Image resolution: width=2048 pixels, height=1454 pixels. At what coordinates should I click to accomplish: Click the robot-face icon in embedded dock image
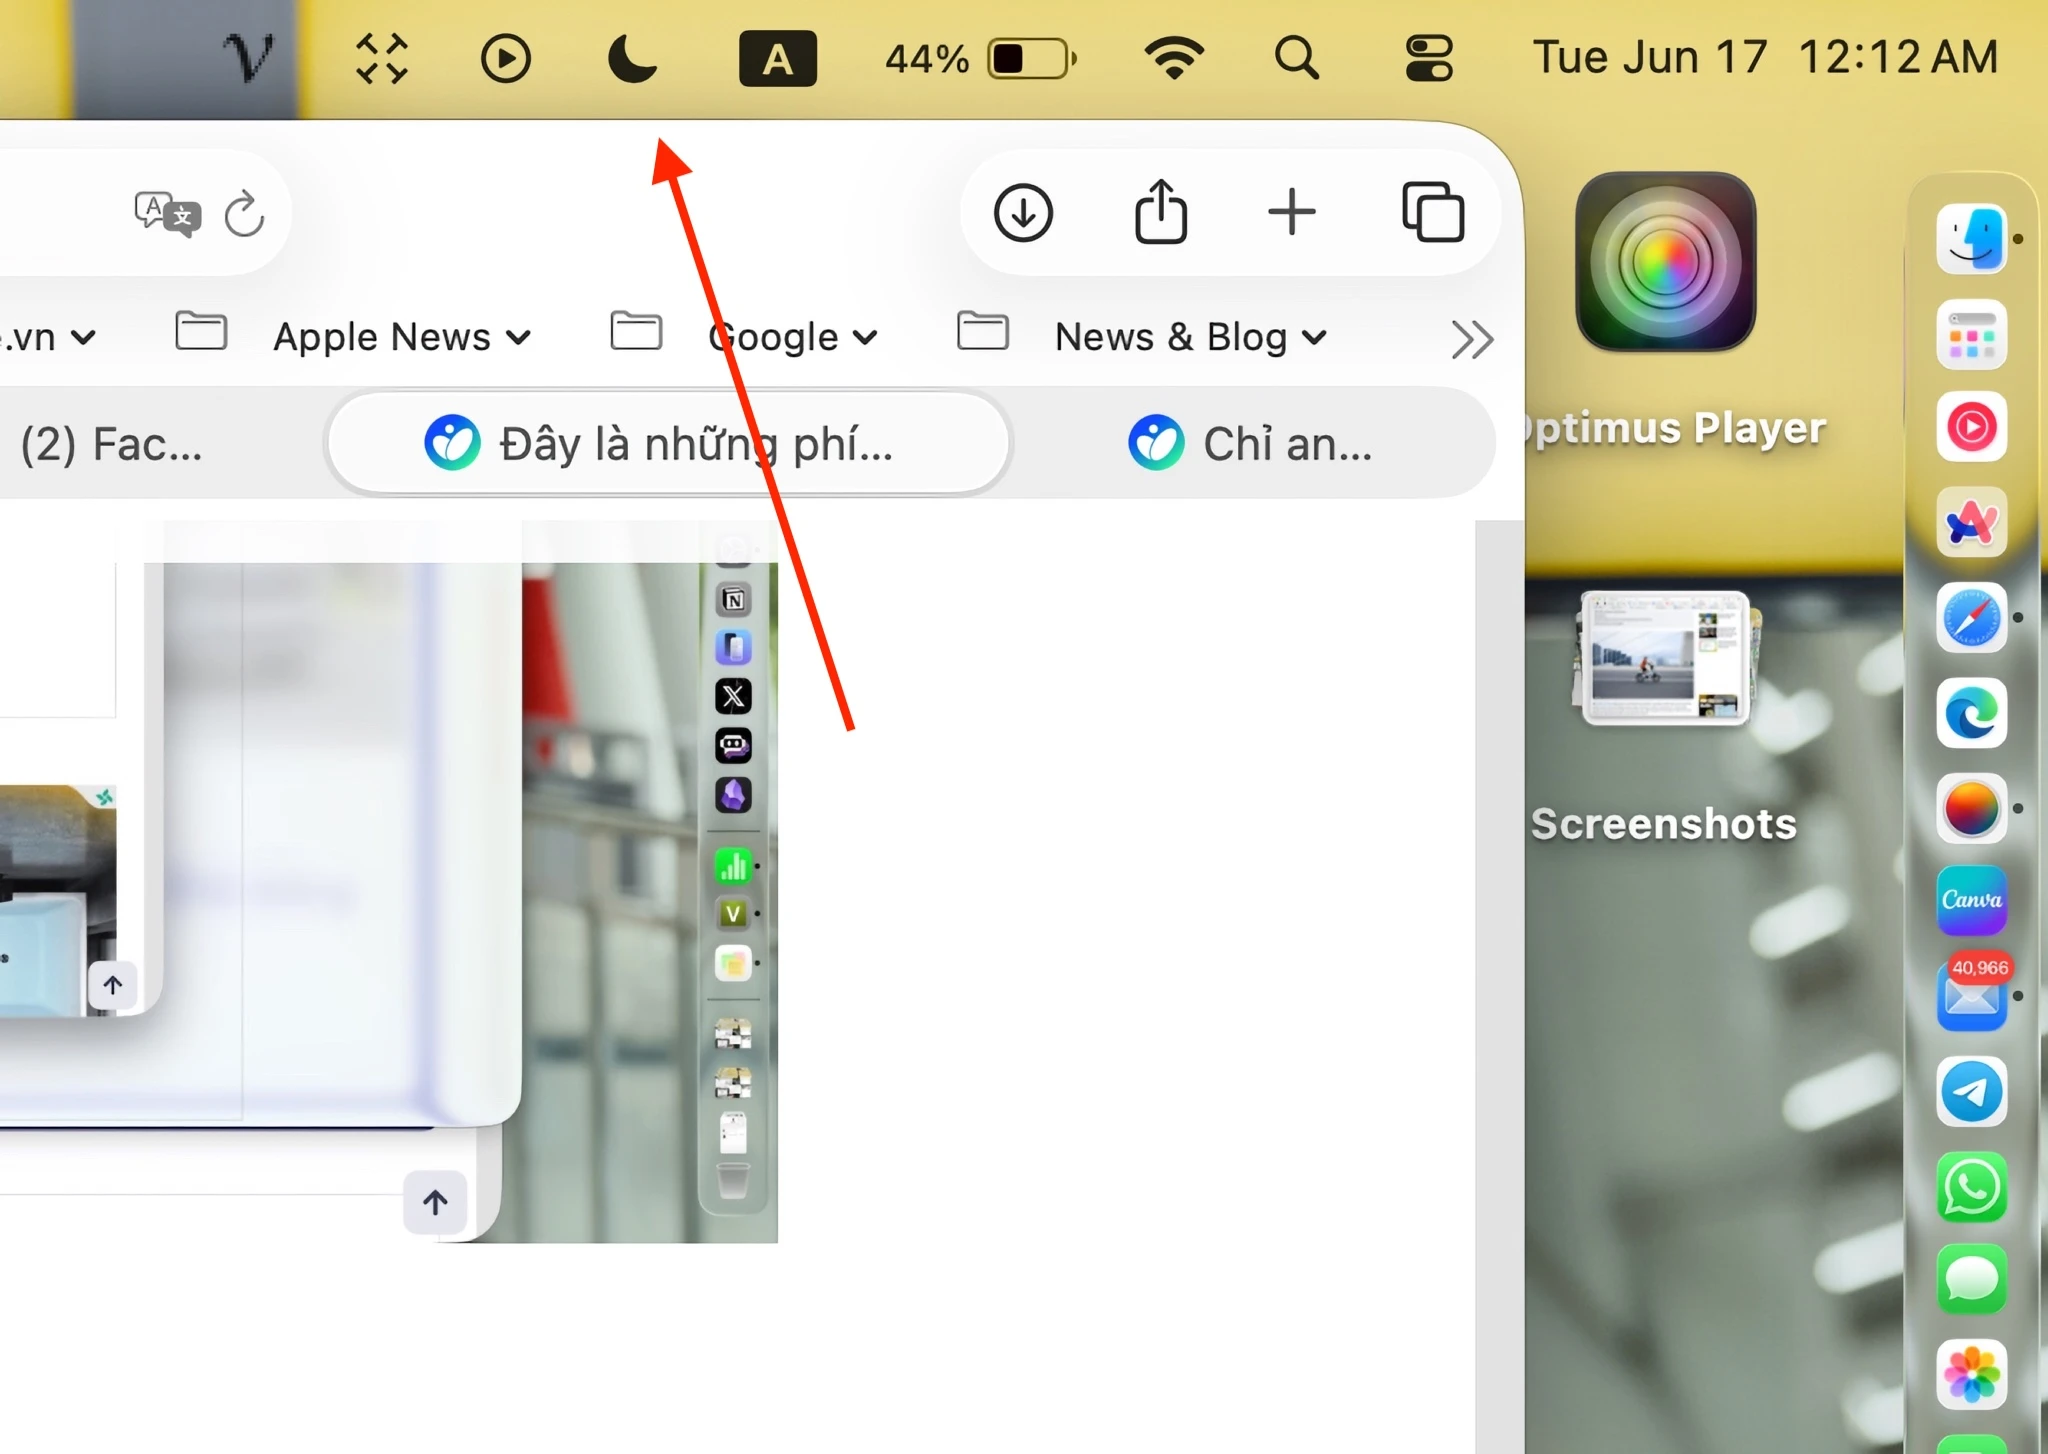pyautogui.click(x=733, y=745)
